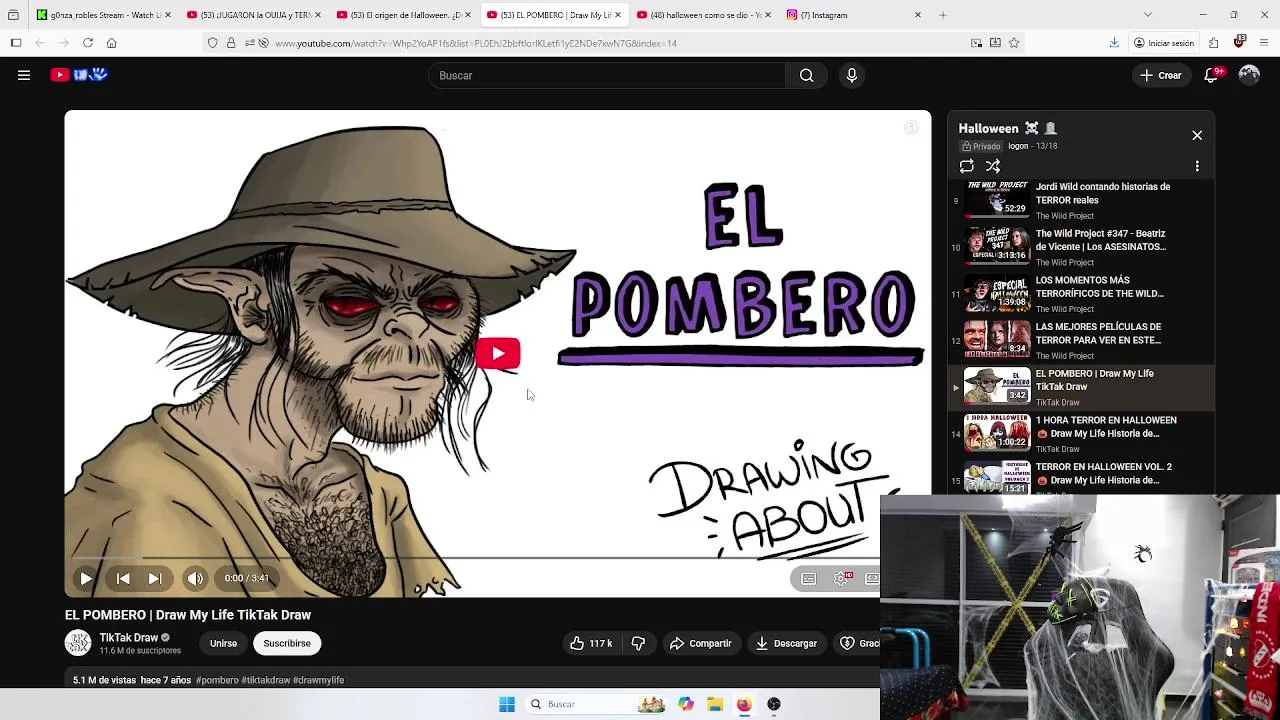
Task: Click the Compartir share button
Action: click(701, 643)
